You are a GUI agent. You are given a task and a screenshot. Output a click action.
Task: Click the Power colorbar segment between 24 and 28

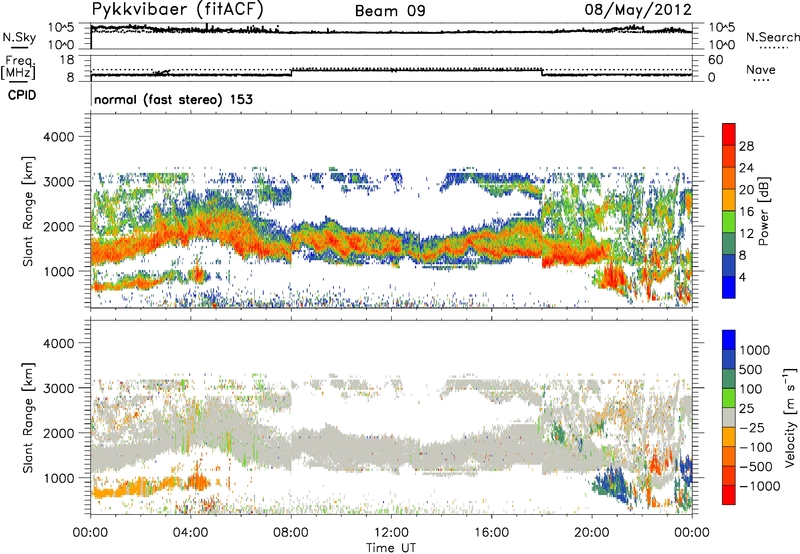click(729, 156)
